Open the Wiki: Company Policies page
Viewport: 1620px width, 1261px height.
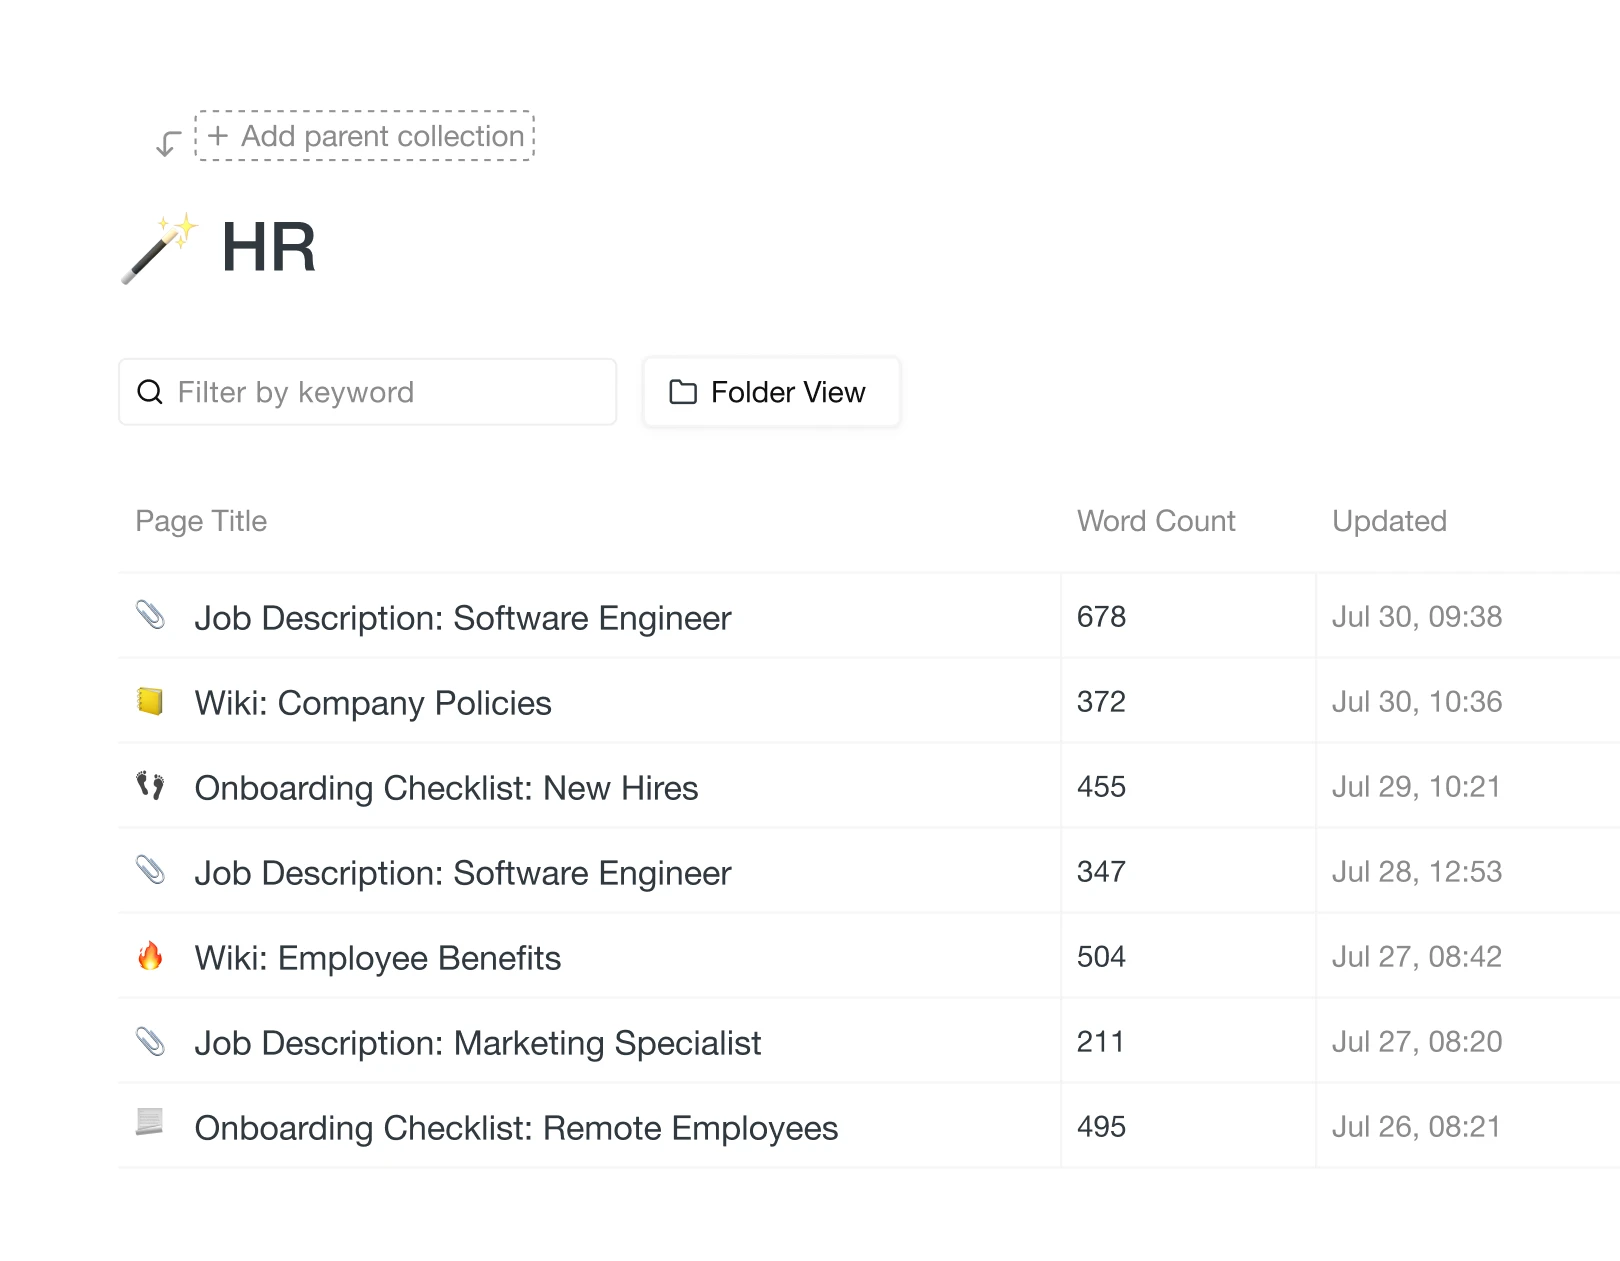pyautogui.click(x=373, y=703)
